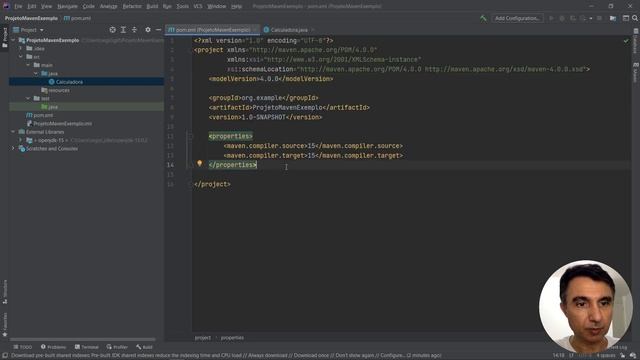
Task: Click the tool windows toggle icon bottom-left
Action: [4, 356]
